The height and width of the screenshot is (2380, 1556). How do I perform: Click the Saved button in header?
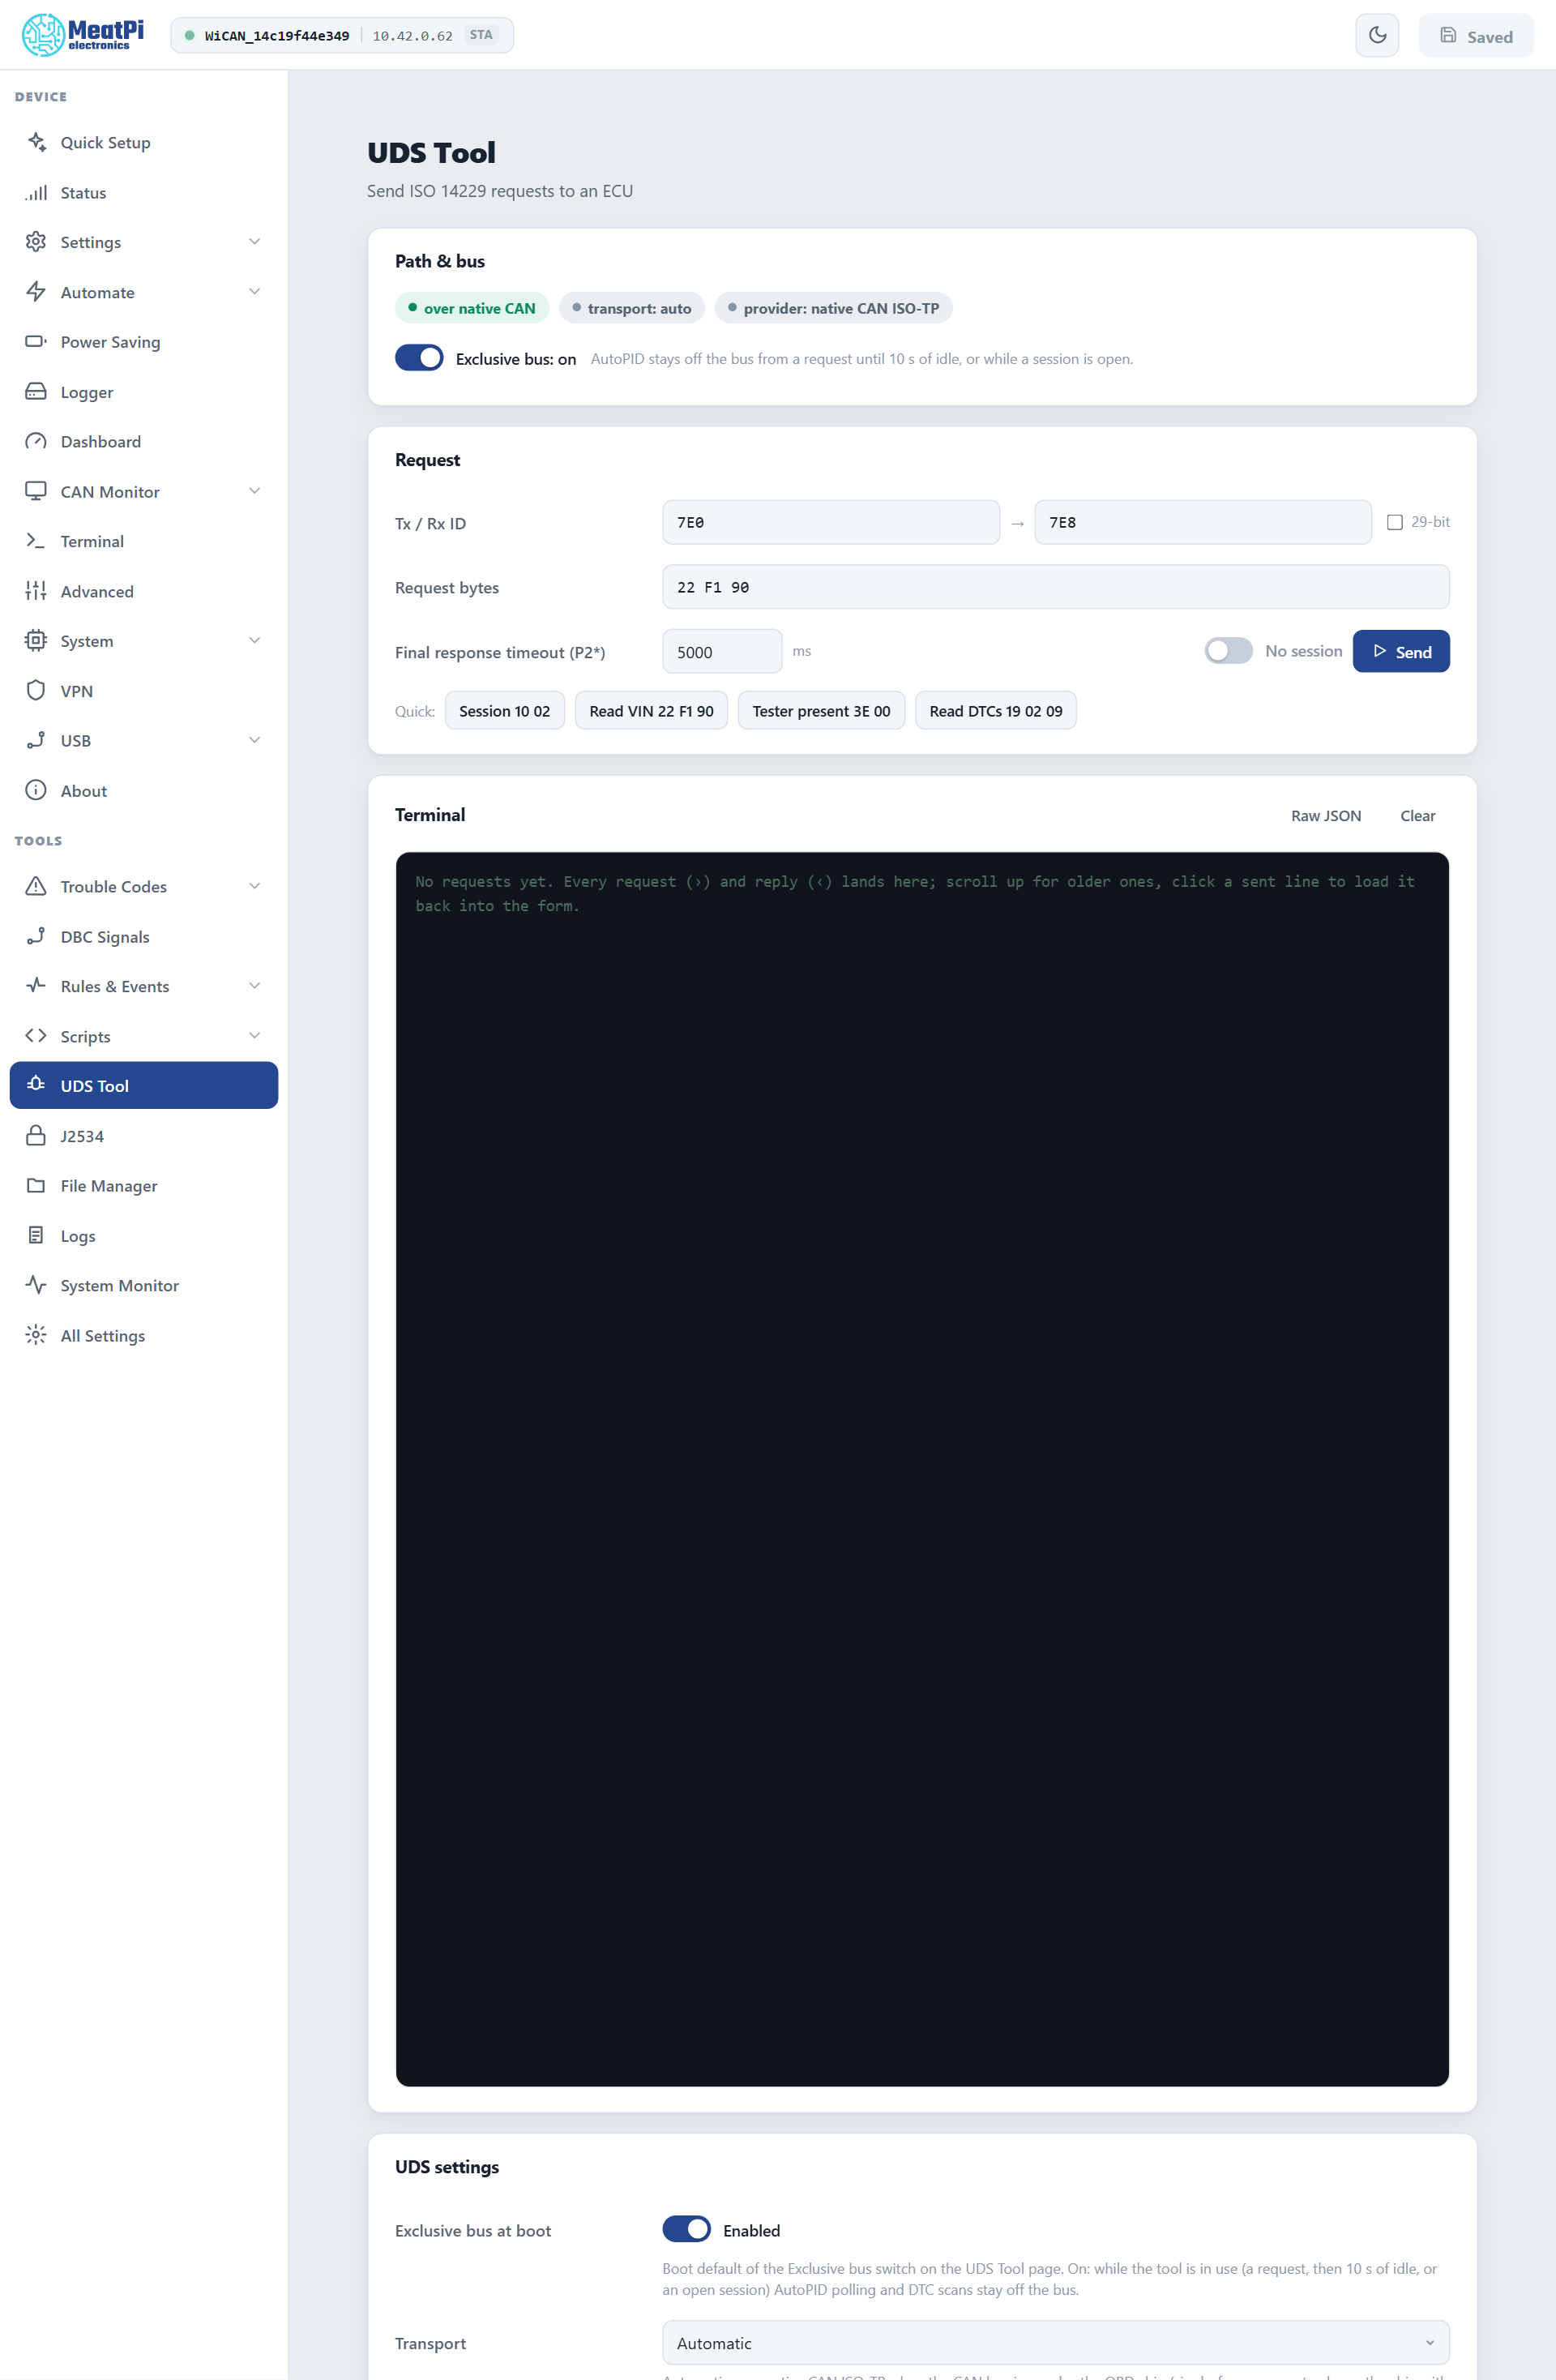[x=1476, y=36]
